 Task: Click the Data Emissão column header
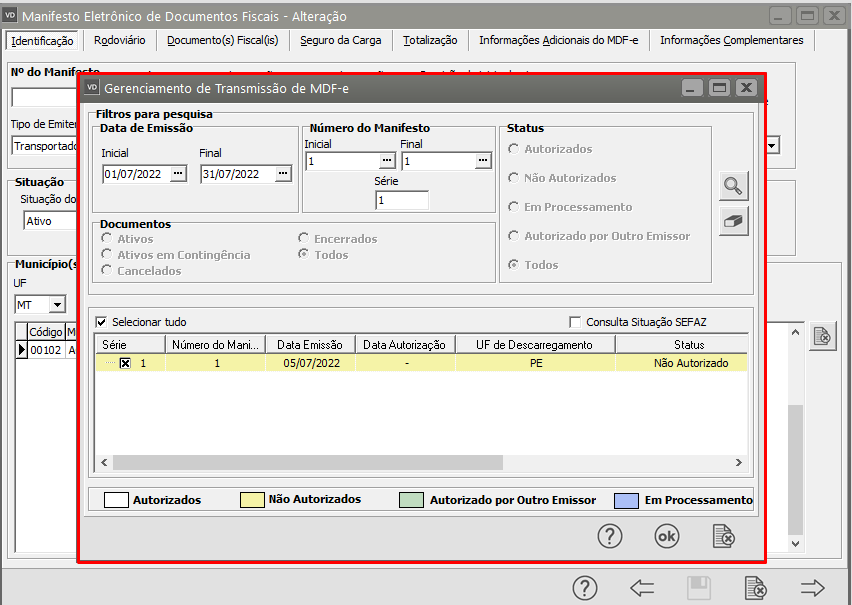click(310, 345)
